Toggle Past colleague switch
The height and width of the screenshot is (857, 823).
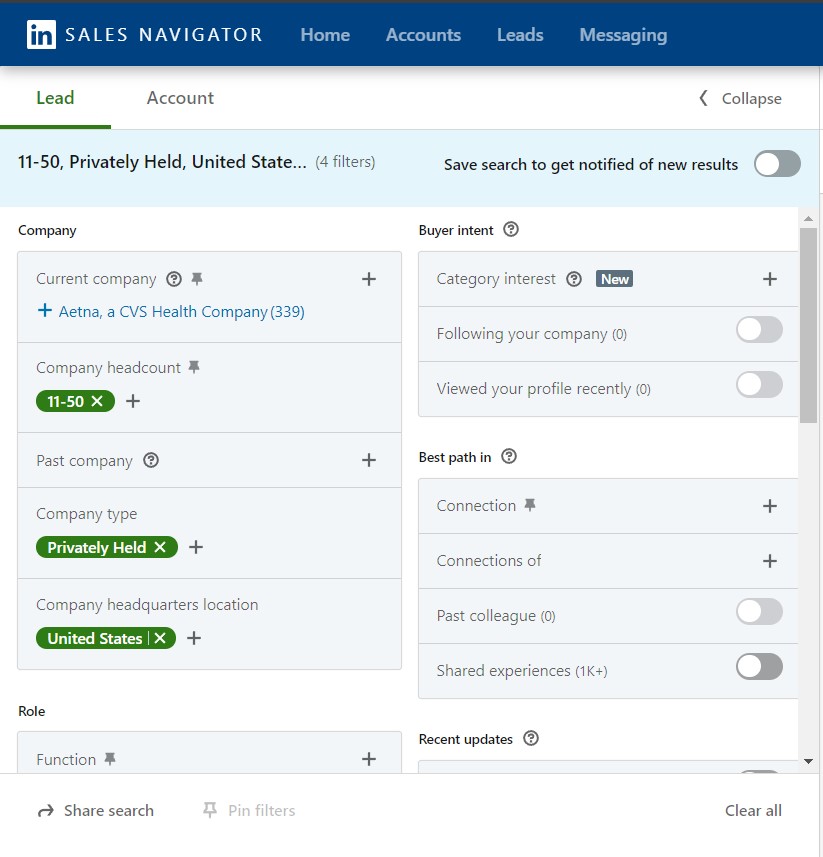click(x=759, y=612)
